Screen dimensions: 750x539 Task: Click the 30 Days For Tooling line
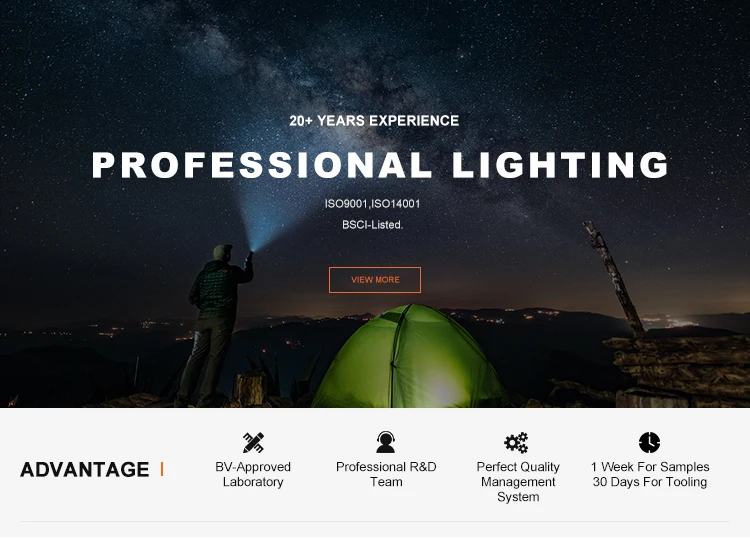point(650,482)
